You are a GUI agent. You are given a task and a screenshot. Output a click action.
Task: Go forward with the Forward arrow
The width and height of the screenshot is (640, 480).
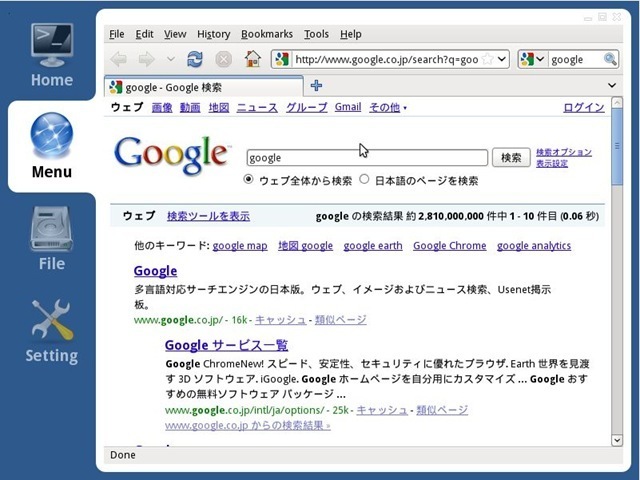click(x=147, y=60)
